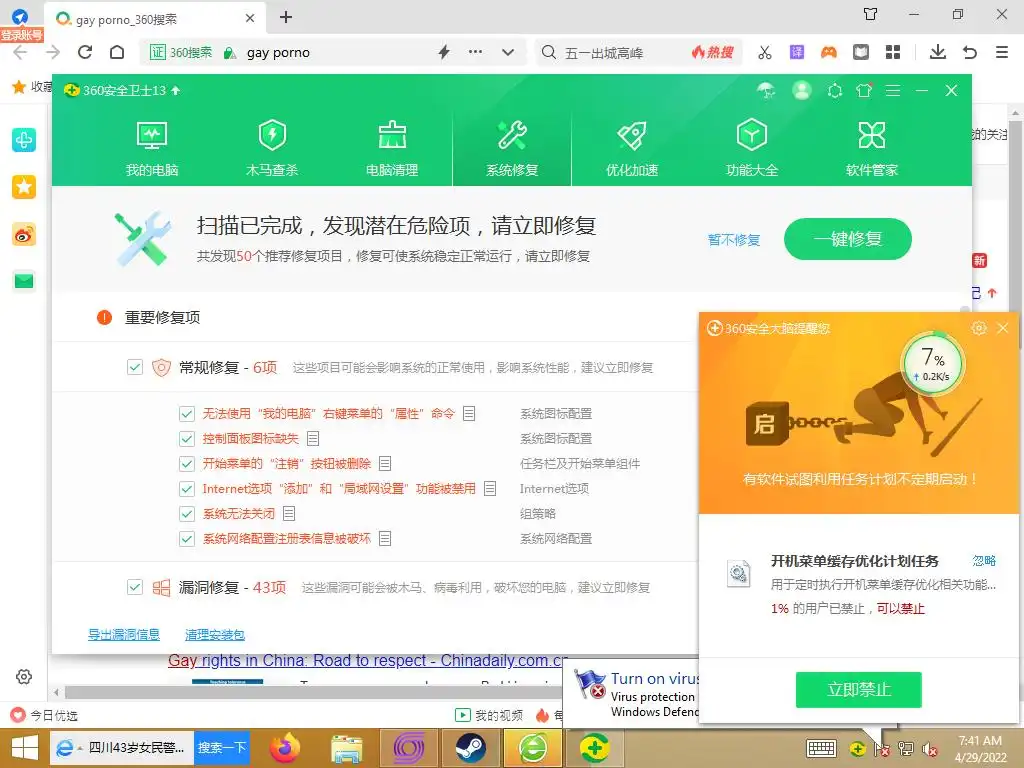Toggle 漏洞修复 43项 checkbox
The width and height of the screenshot is (1024, 768).
[135, 587]
